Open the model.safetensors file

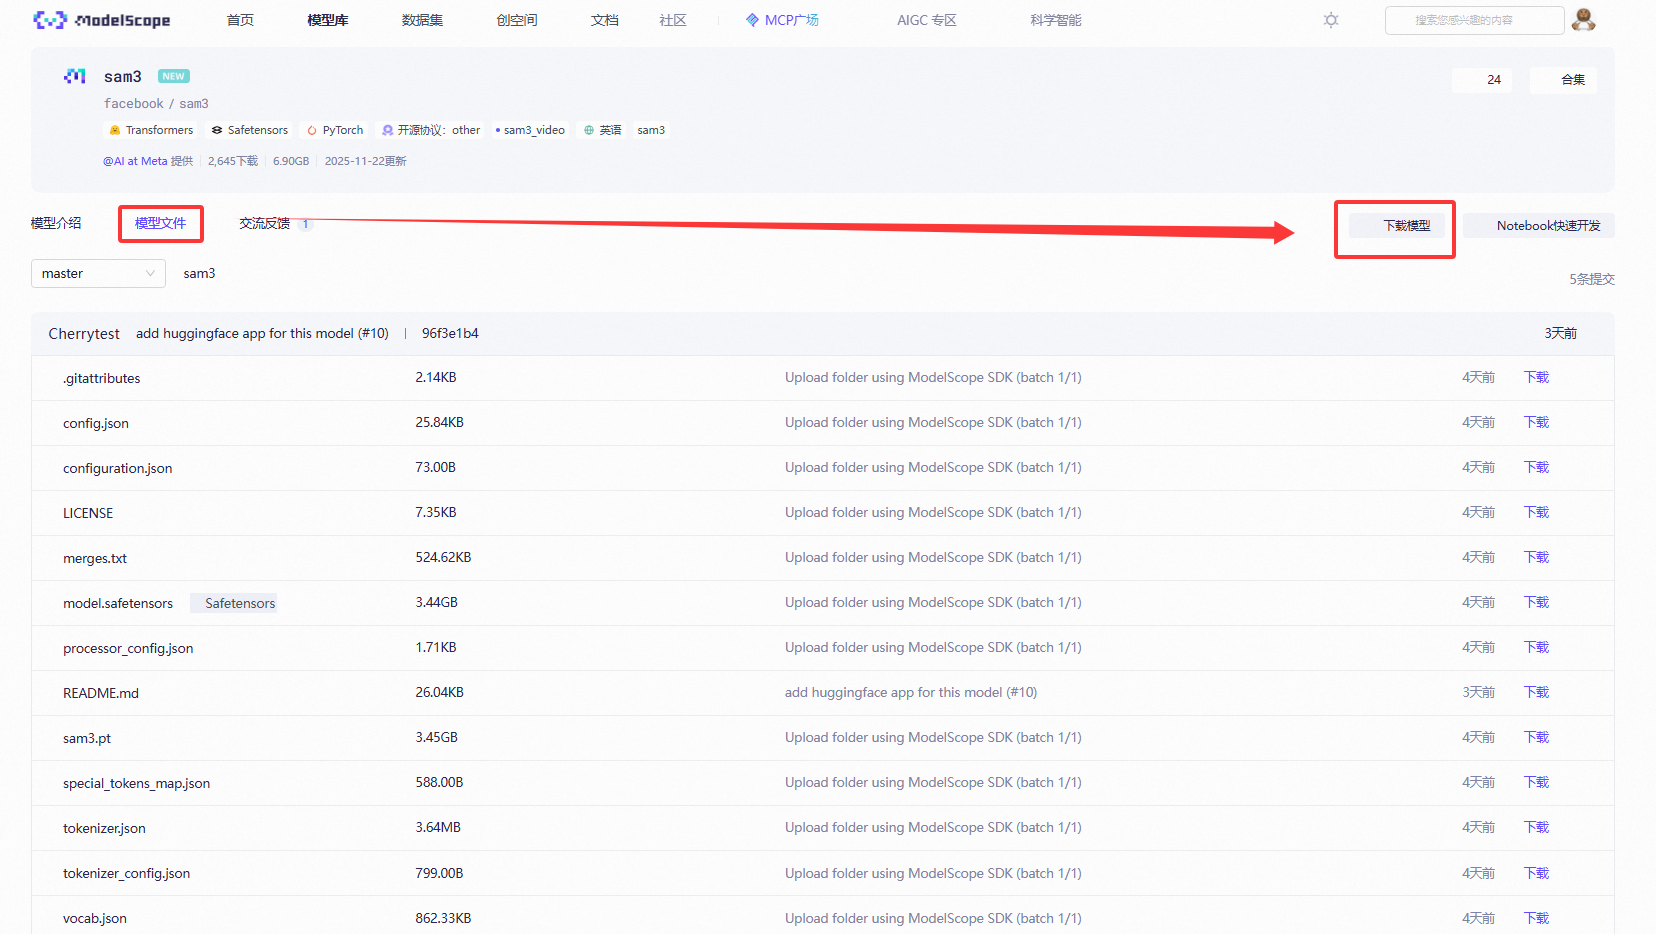pos(118,603)
